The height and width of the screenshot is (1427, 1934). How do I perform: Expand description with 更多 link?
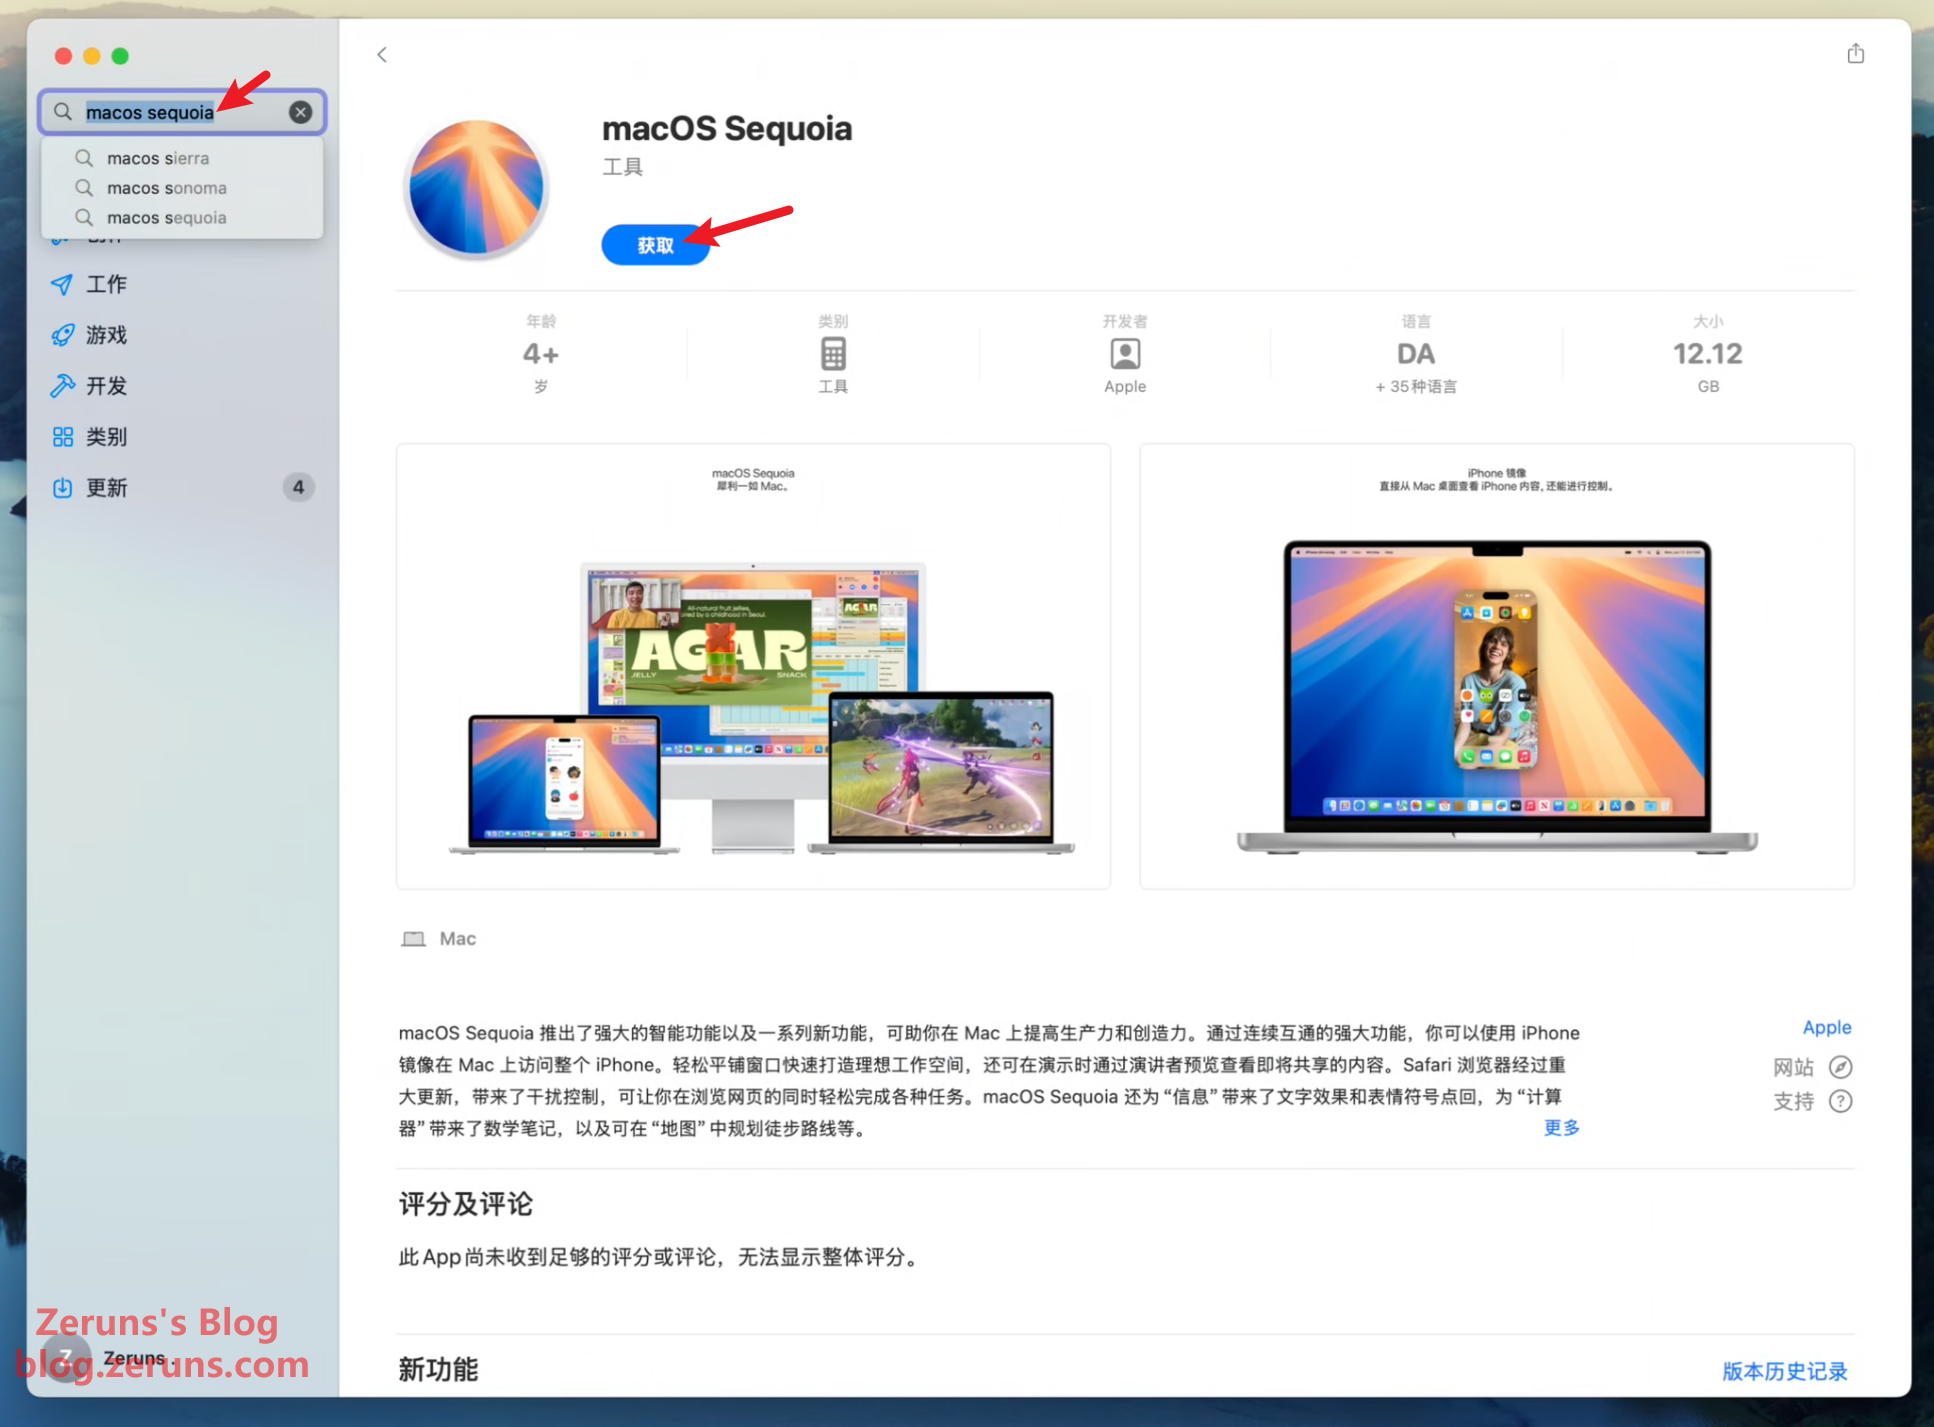point(1560,1128)
